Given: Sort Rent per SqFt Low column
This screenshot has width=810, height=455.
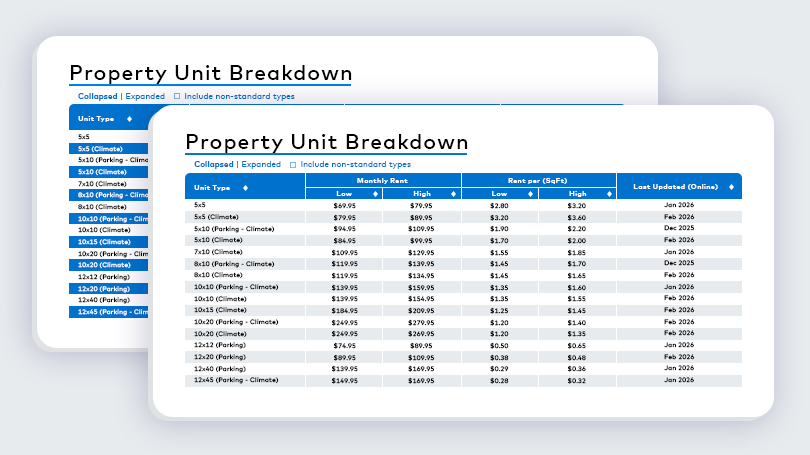Looking at the screenshot, I should point(530,194).
